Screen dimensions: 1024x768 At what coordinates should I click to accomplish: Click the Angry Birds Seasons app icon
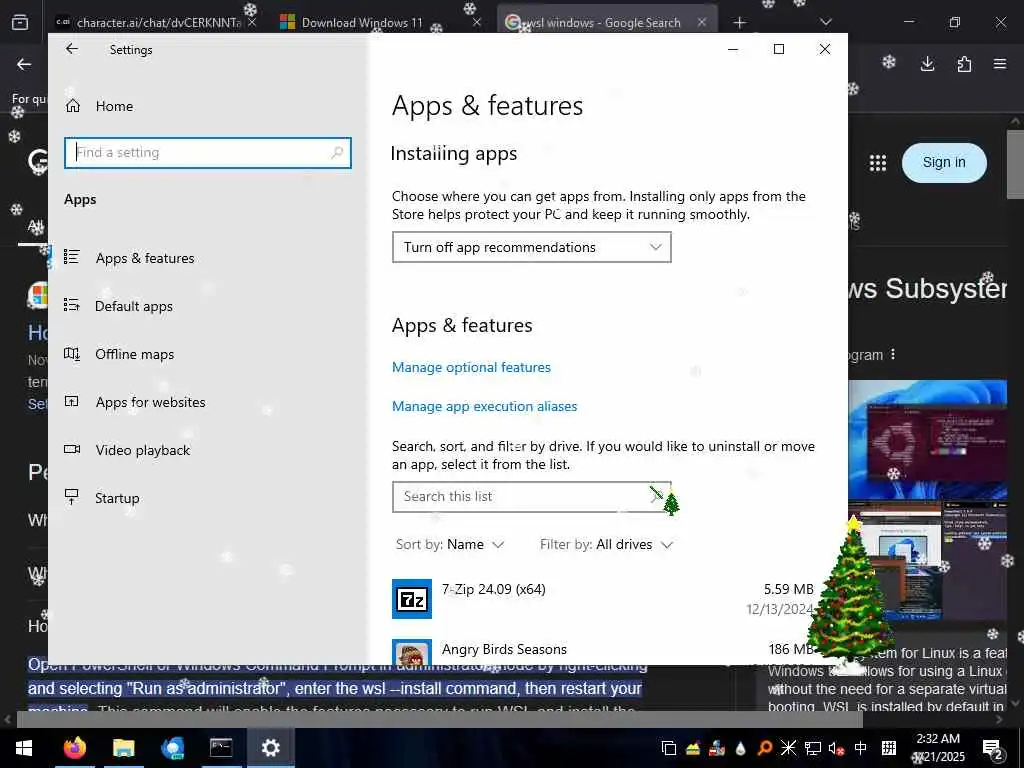pyautogui.click(x=411, y=652)
